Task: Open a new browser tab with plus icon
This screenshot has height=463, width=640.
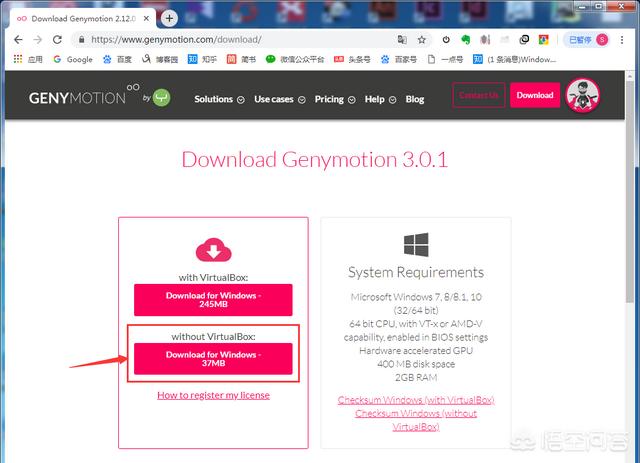Action: (169, 18)
